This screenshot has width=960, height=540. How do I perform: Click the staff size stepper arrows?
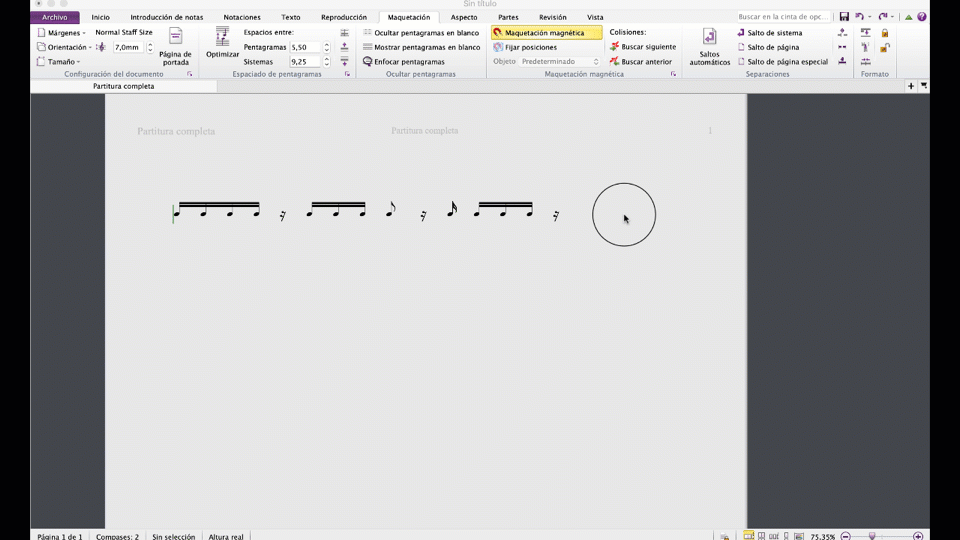click(150, 47)
